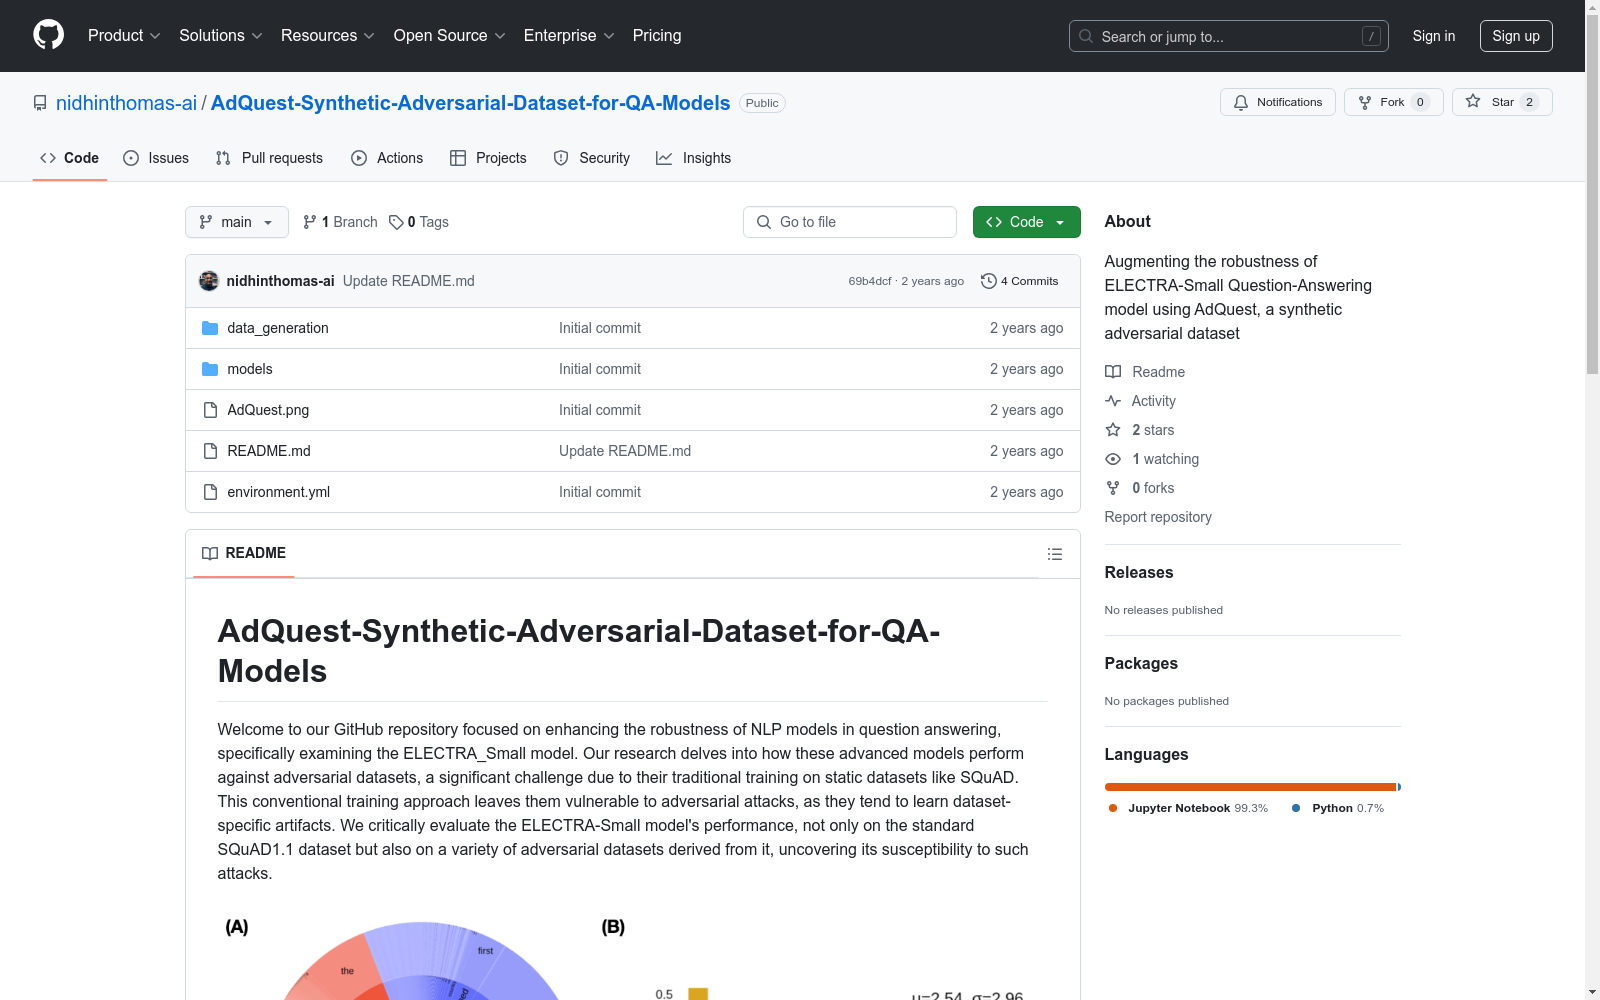Go to the Pricing page
1600x1000 pixels.
click(x=657, y=36)
